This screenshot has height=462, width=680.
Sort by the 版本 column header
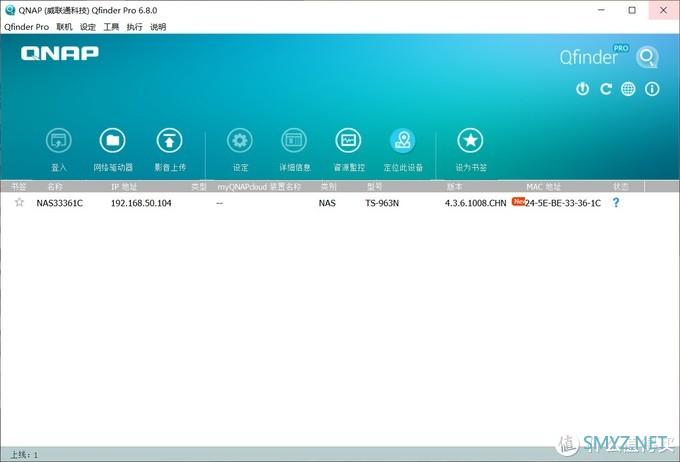[x=454, y=187]
